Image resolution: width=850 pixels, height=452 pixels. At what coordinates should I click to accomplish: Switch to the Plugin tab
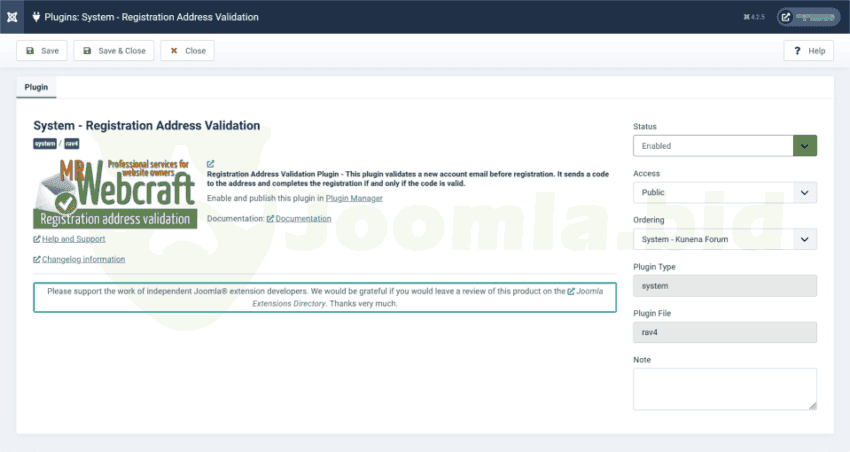[x=37, y=88]
